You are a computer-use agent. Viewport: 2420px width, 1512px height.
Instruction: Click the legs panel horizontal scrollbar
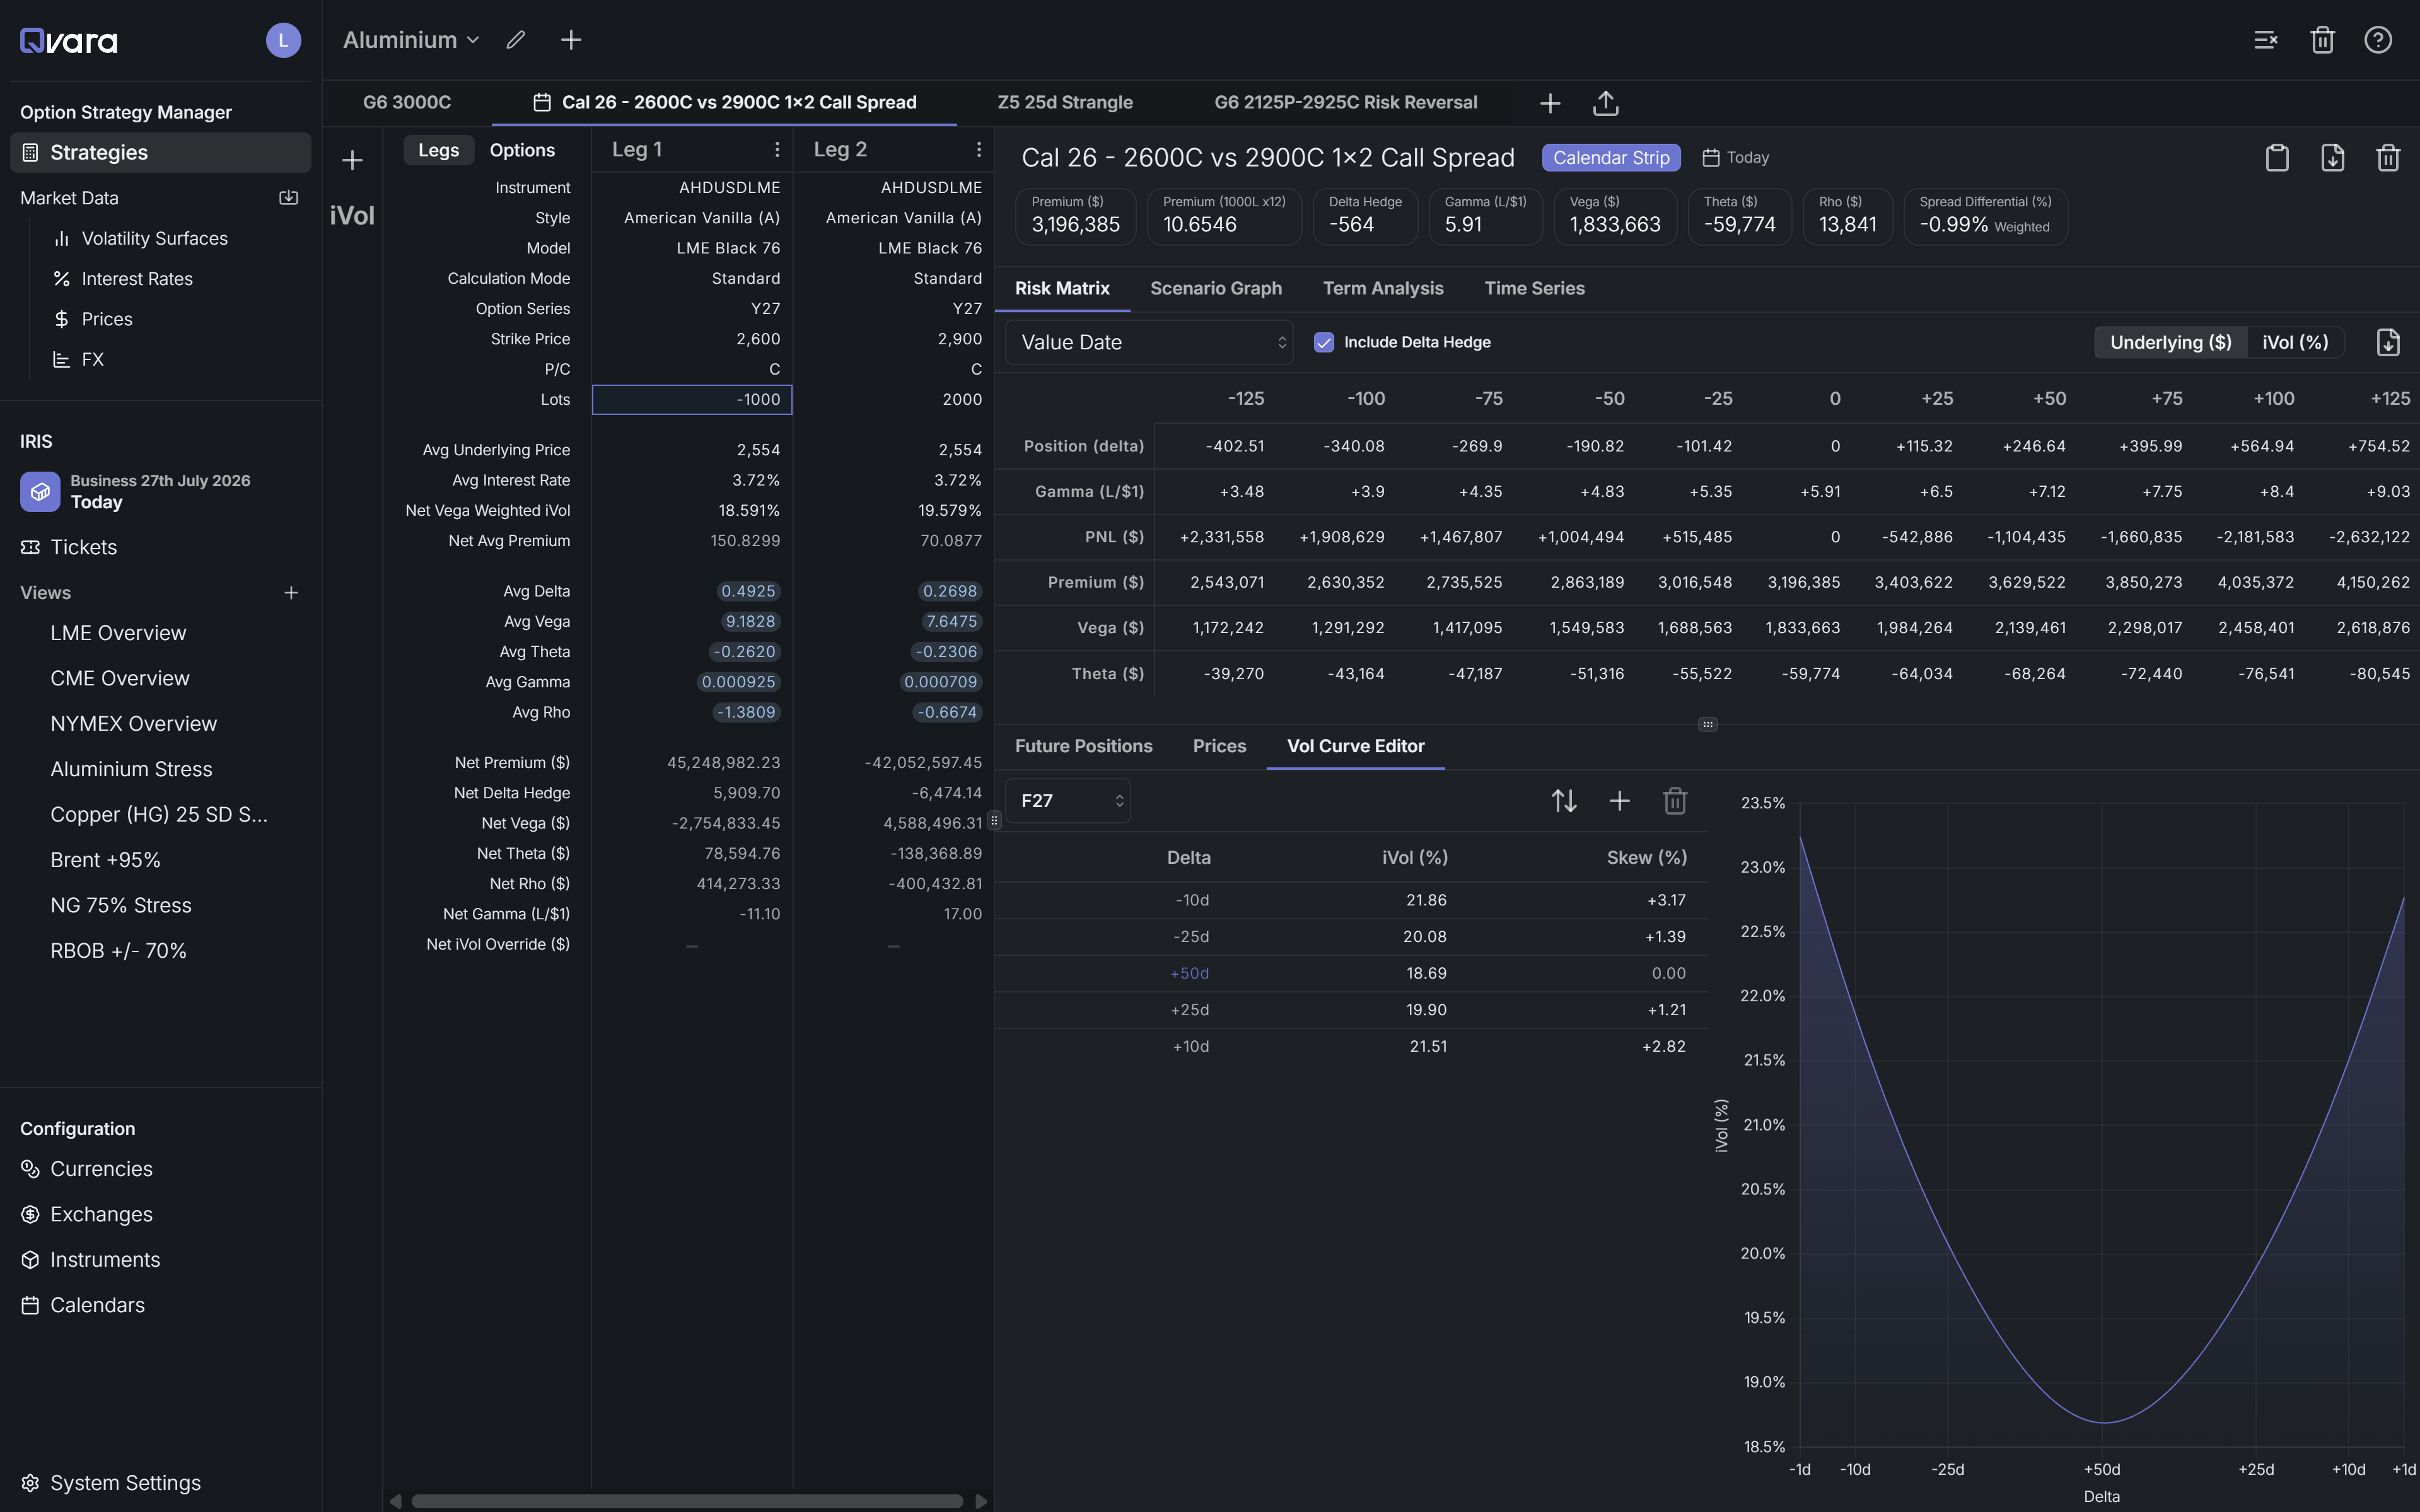point(687,1501)
